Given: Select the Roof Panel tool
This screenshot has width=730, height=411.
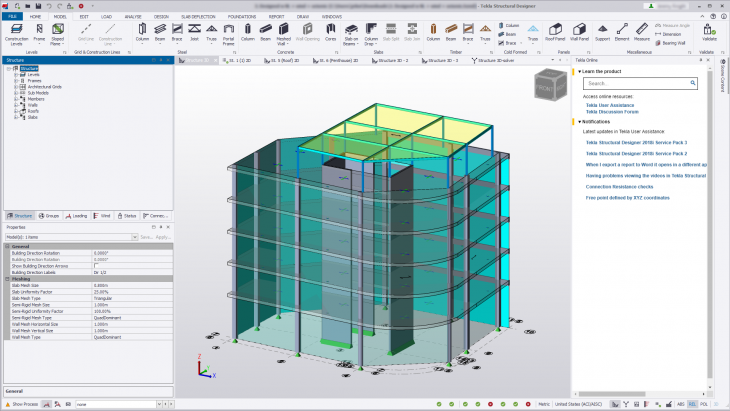Looking at the screenshot, I should (x=555, y=33).
